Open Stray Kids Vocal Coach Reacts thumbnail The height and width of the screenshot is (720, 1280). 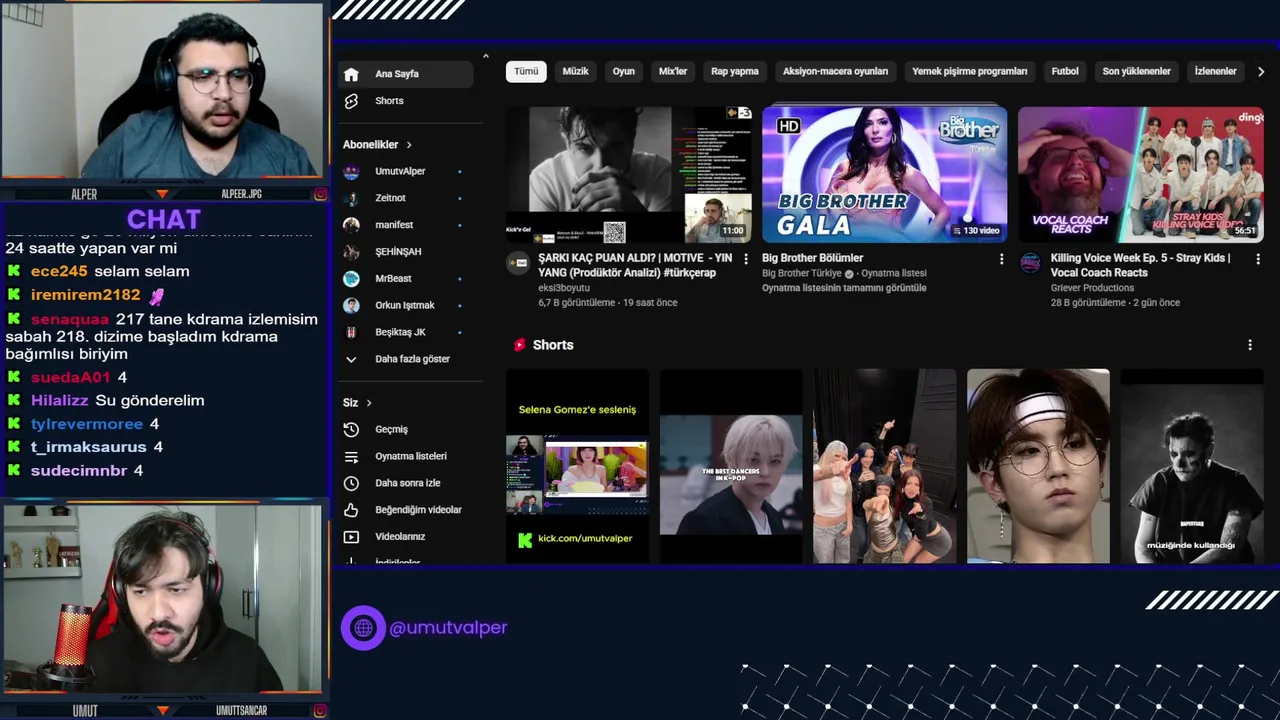(x=1141, y=175)
